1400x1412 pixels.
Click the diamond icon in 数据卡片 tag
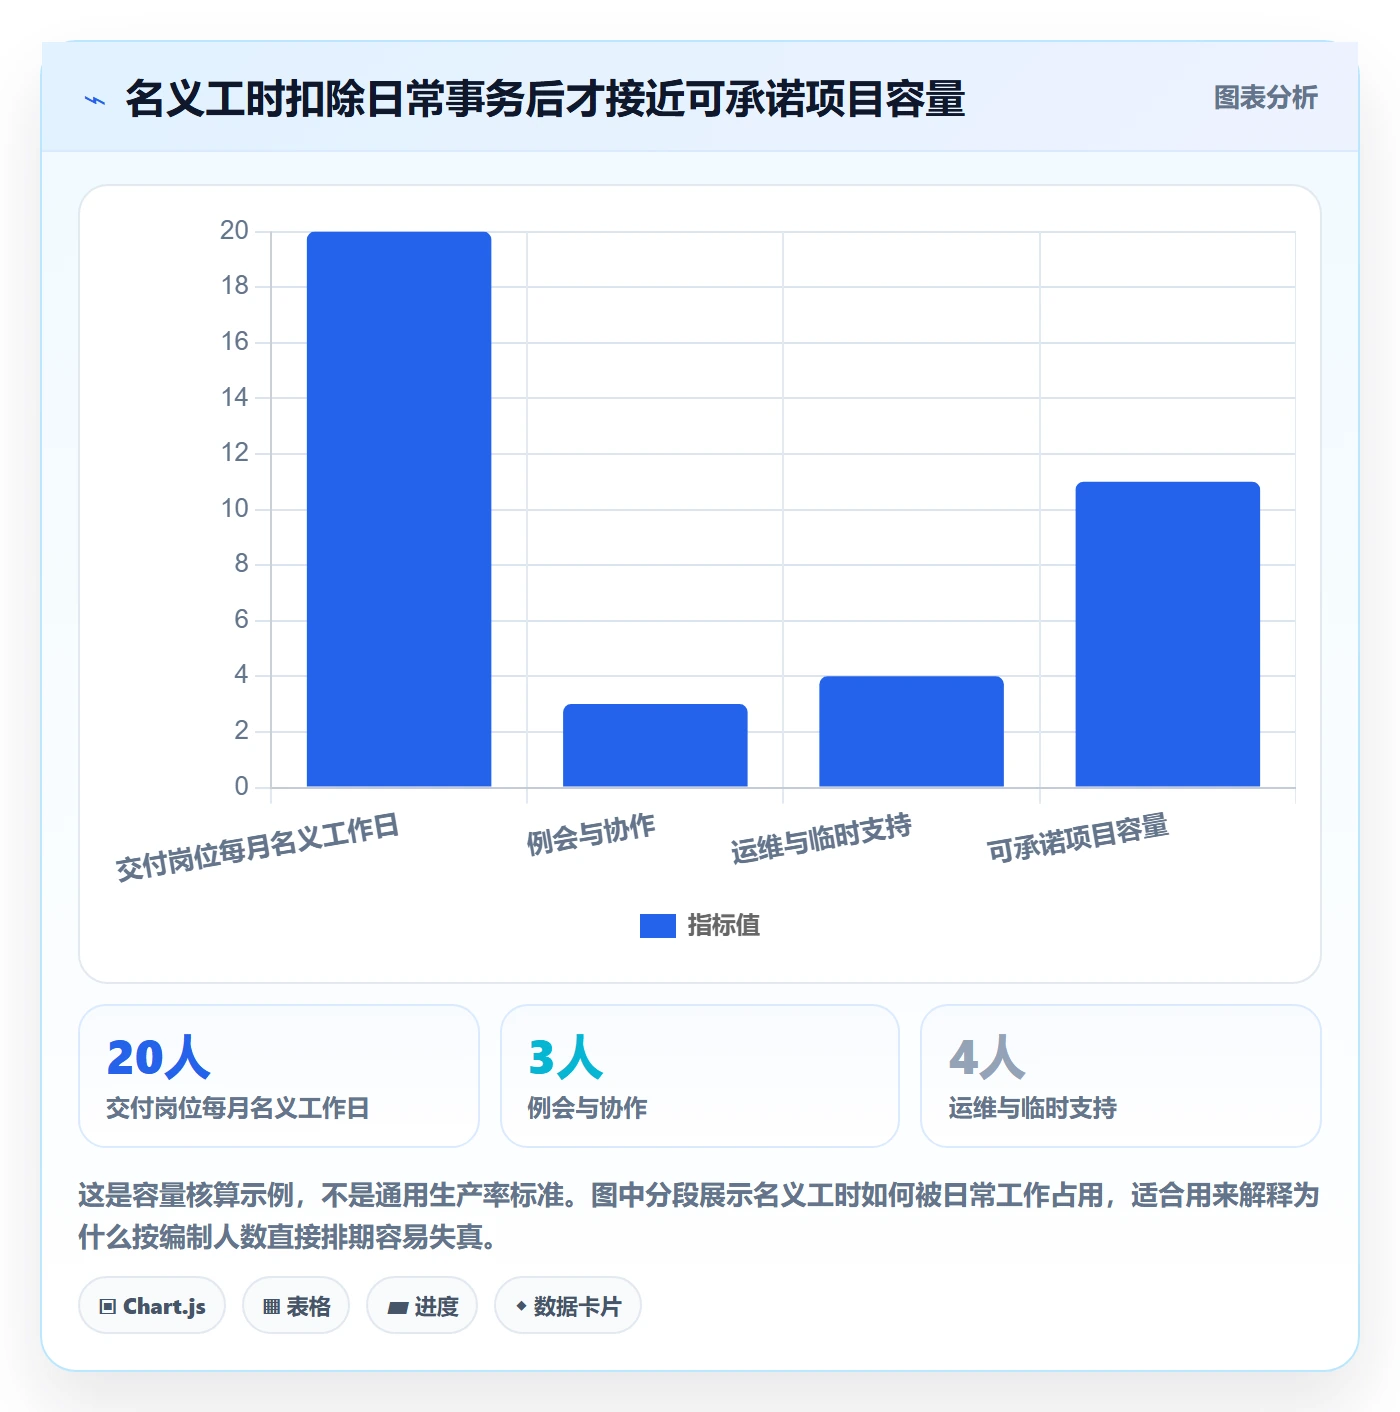(x=521, y=1306)
